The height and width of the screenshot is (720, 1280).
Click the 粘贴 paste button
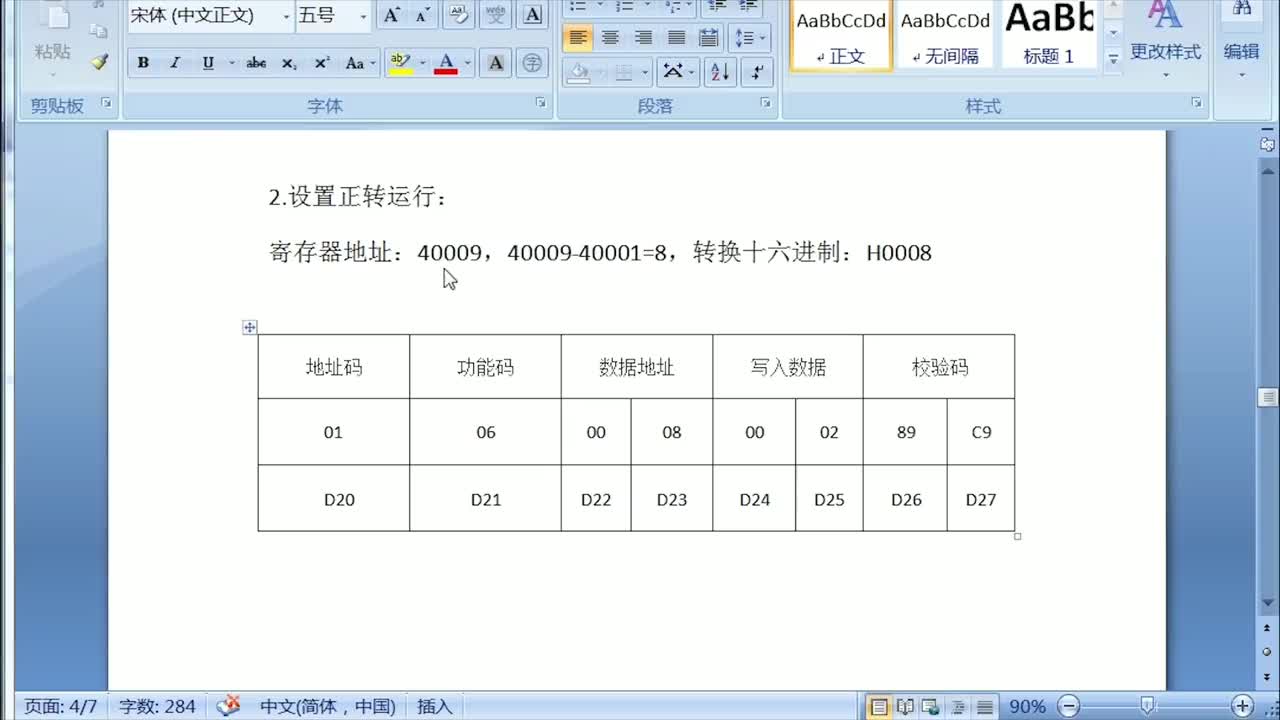click(52, 40)
